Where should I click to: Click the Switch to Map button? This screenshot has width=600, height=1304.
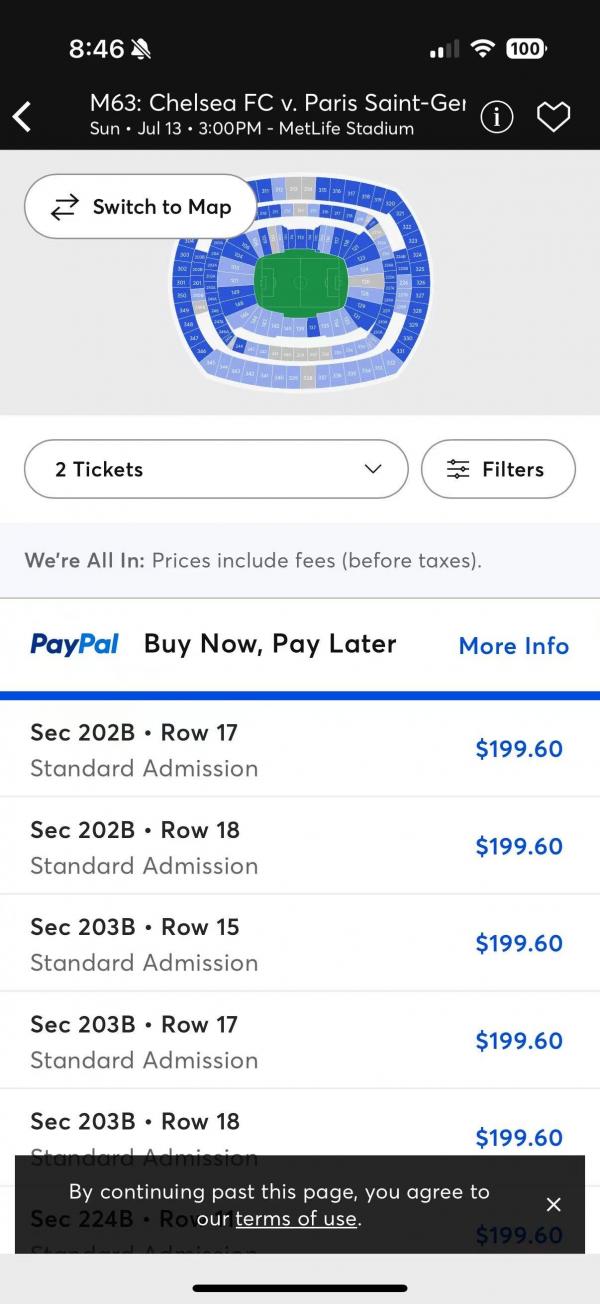pyautogui.click(x=141, y=207)
